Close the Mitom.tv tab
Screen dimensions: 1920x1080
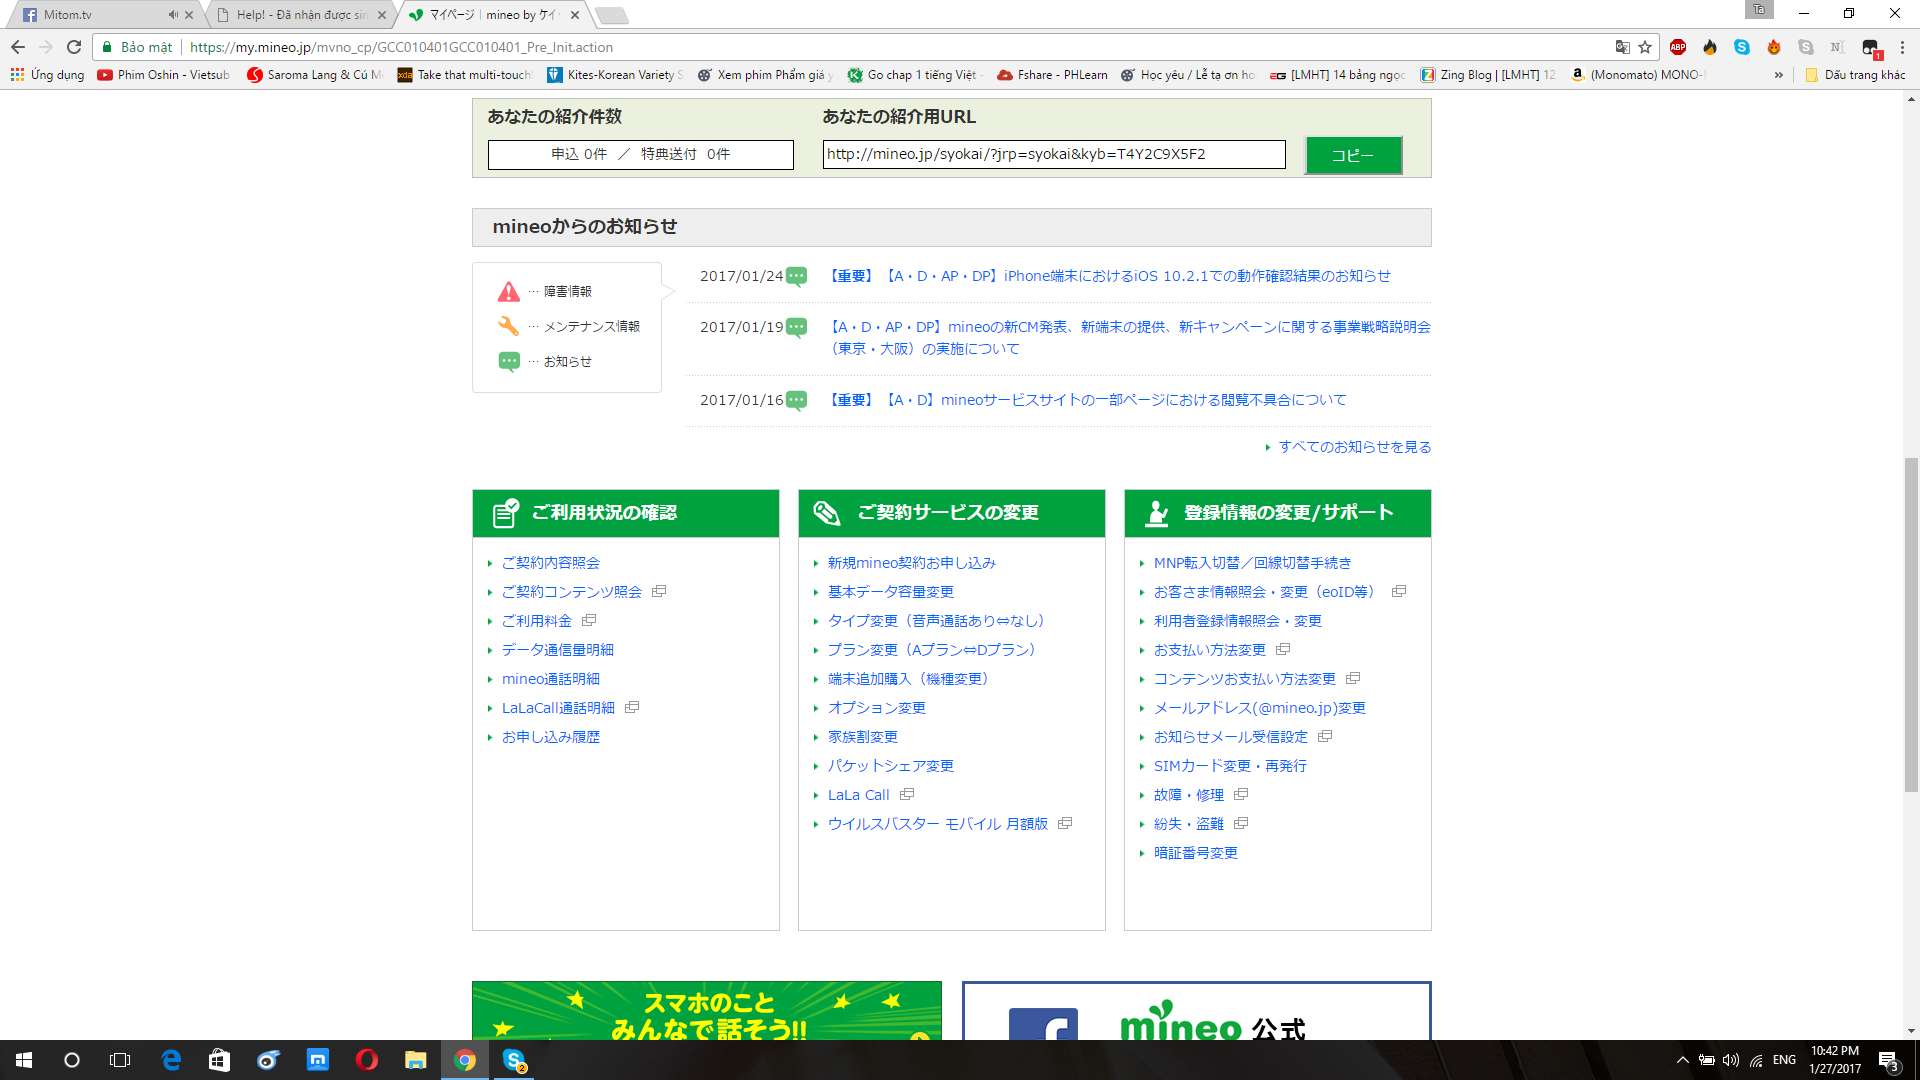pyautogui.click(x=189, y=15)
